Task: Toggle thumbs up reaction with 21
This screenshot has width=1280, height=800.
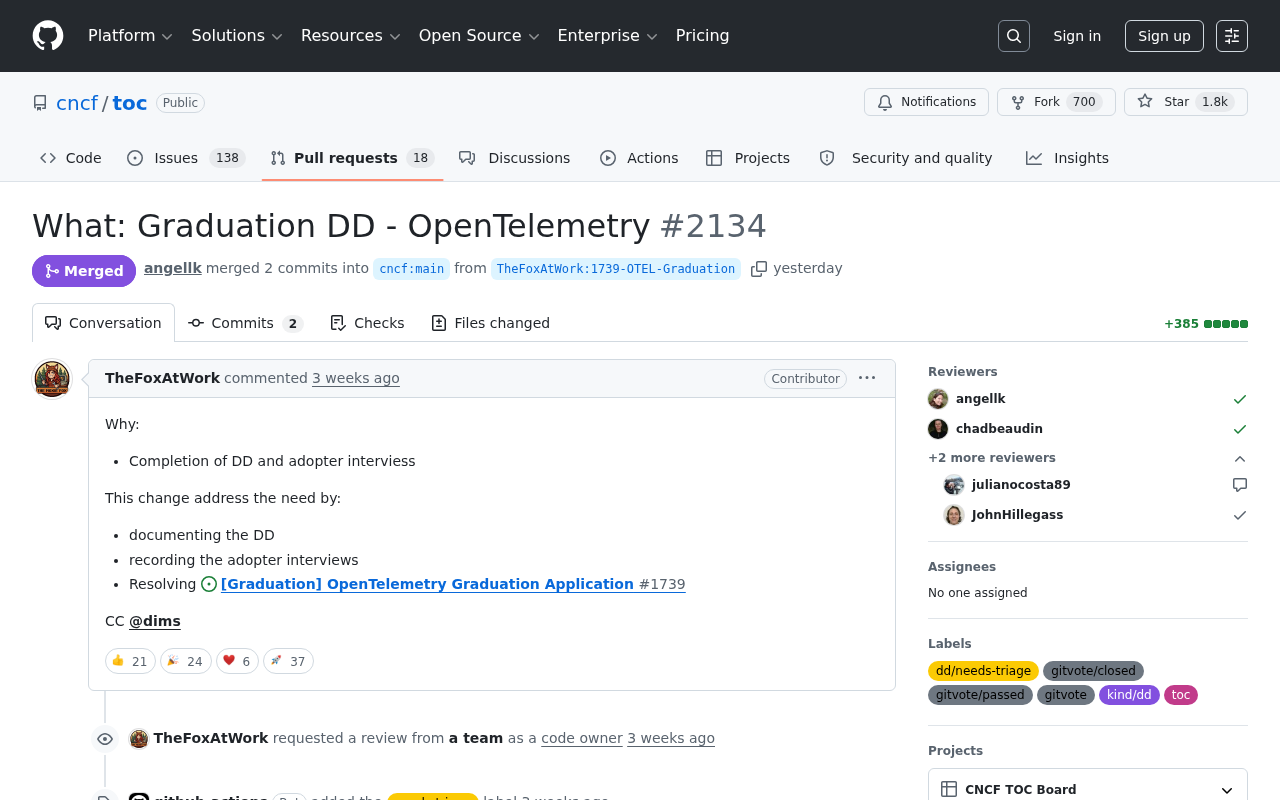Action: tap(130, 661)
